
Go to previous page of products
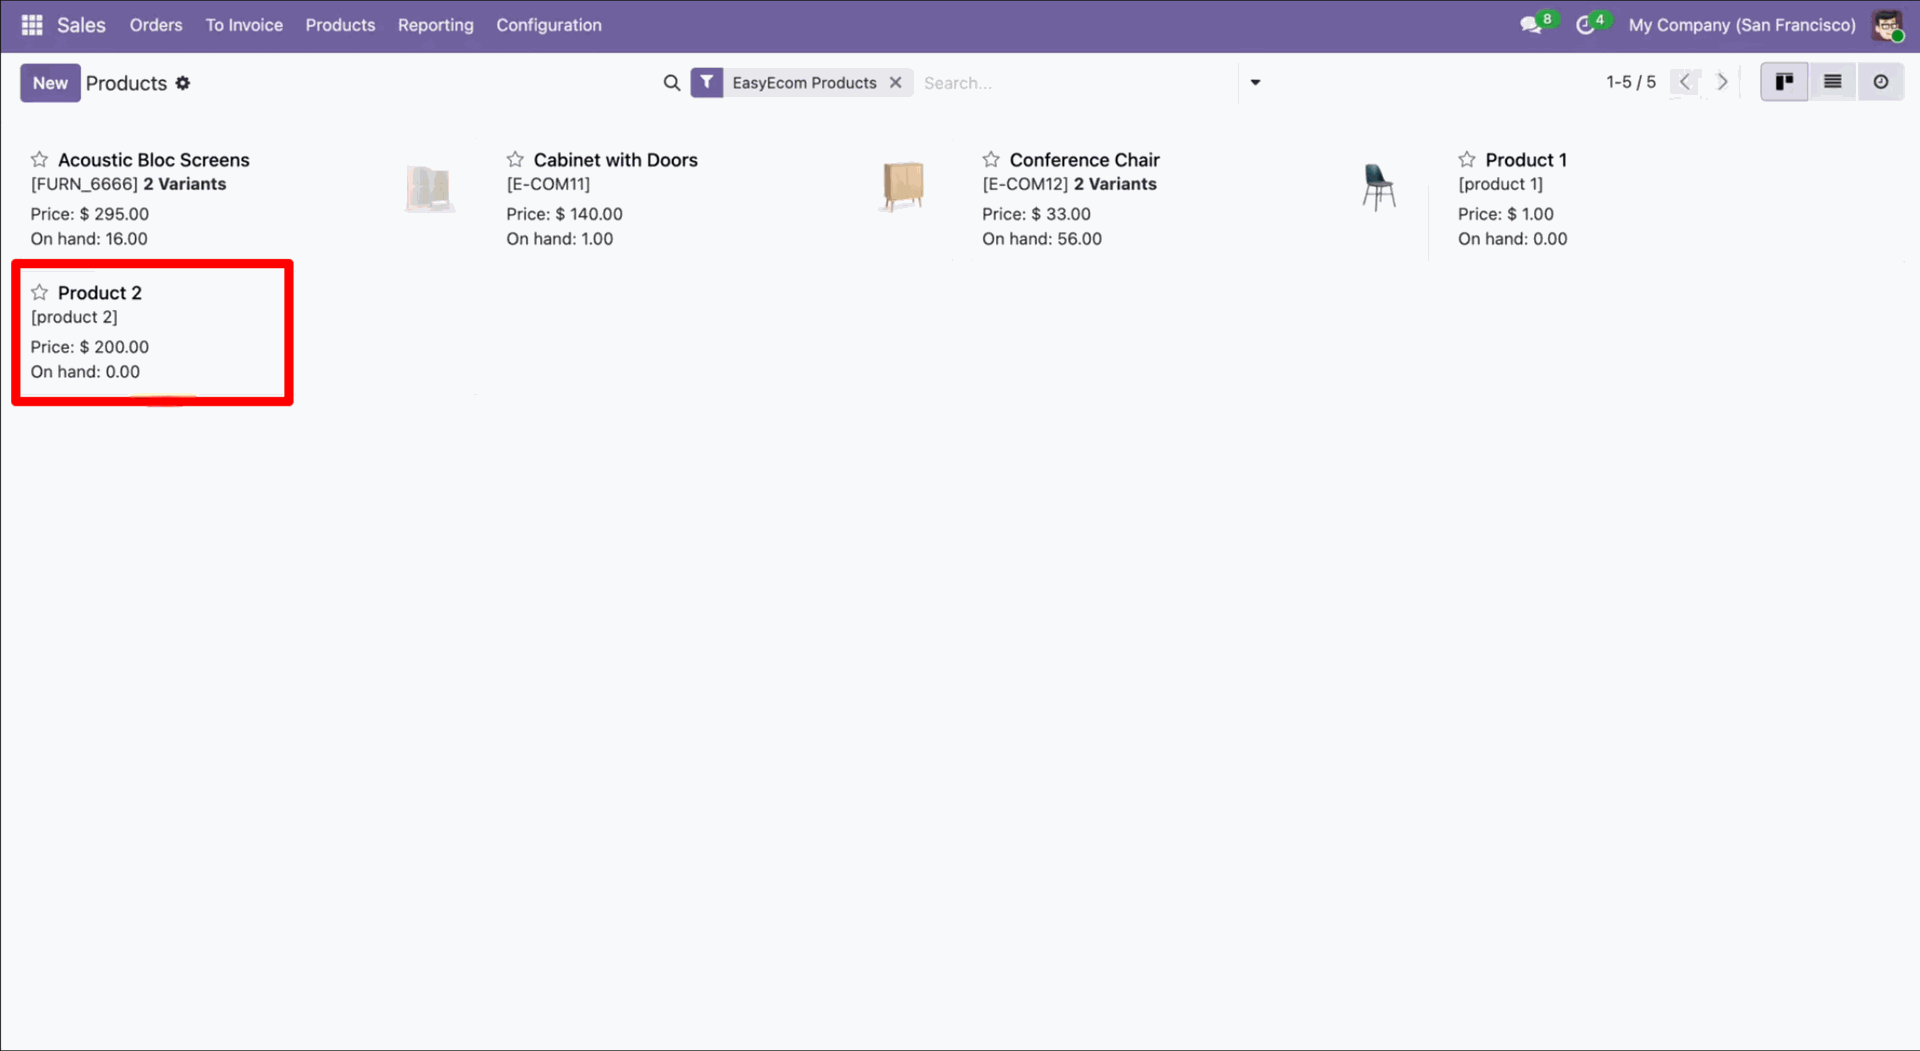tap(1685, 82)
